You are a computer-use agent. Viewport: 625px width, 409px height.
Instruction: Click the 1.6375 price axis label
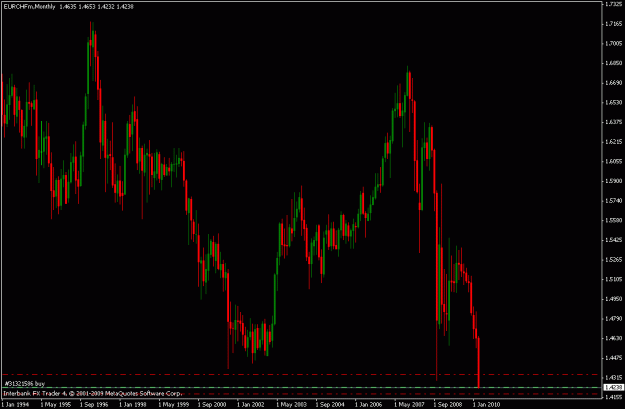pos(614,122)
